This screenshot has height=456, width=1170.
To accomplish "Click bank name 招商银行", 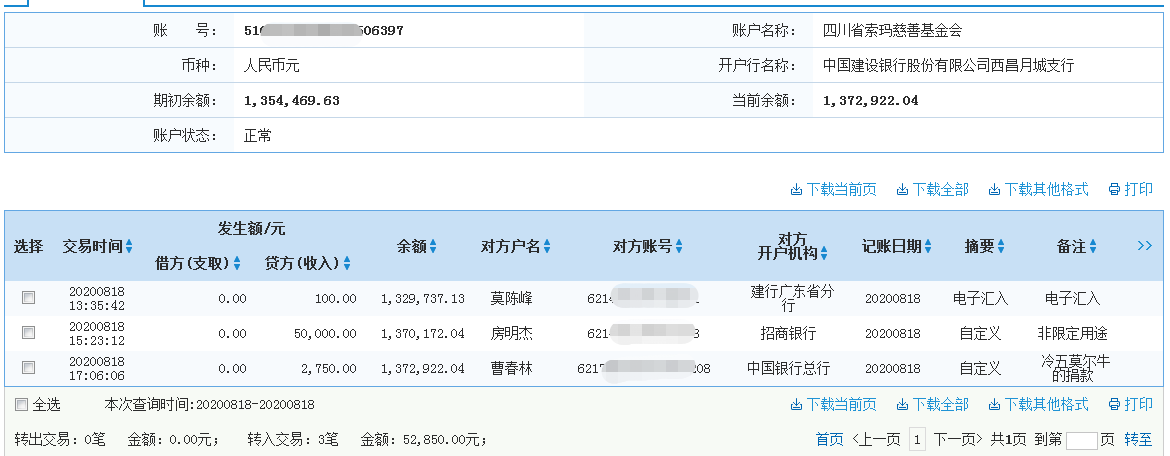I will (788, 333).
